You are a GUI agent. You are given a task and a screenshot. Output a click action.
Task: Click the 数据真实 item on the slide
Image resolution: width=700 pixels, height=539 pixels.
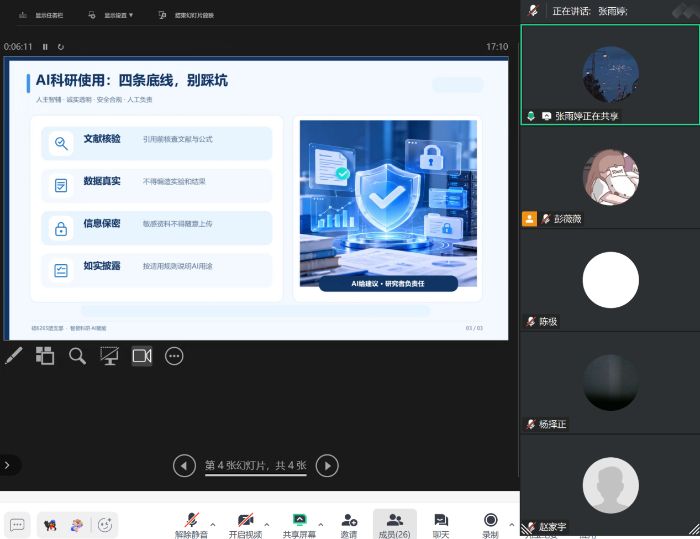tap(157, 186)
